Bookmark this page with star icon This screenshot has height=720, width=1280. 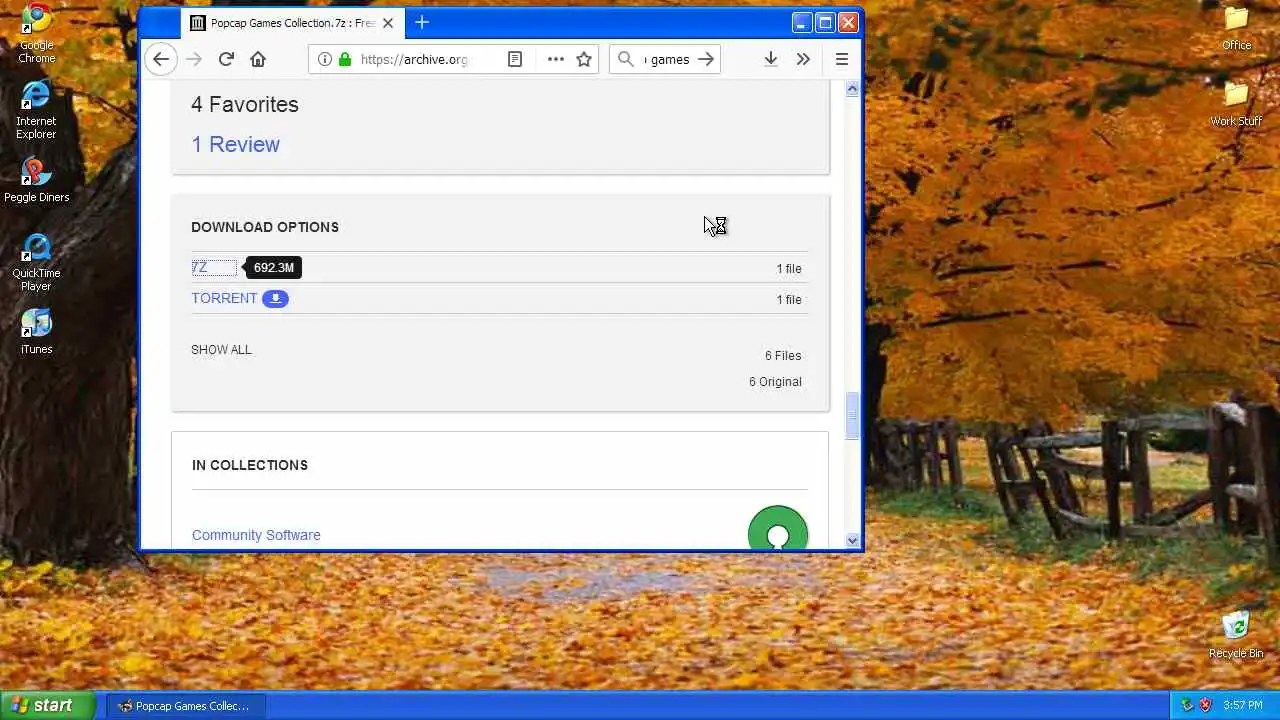584,59
